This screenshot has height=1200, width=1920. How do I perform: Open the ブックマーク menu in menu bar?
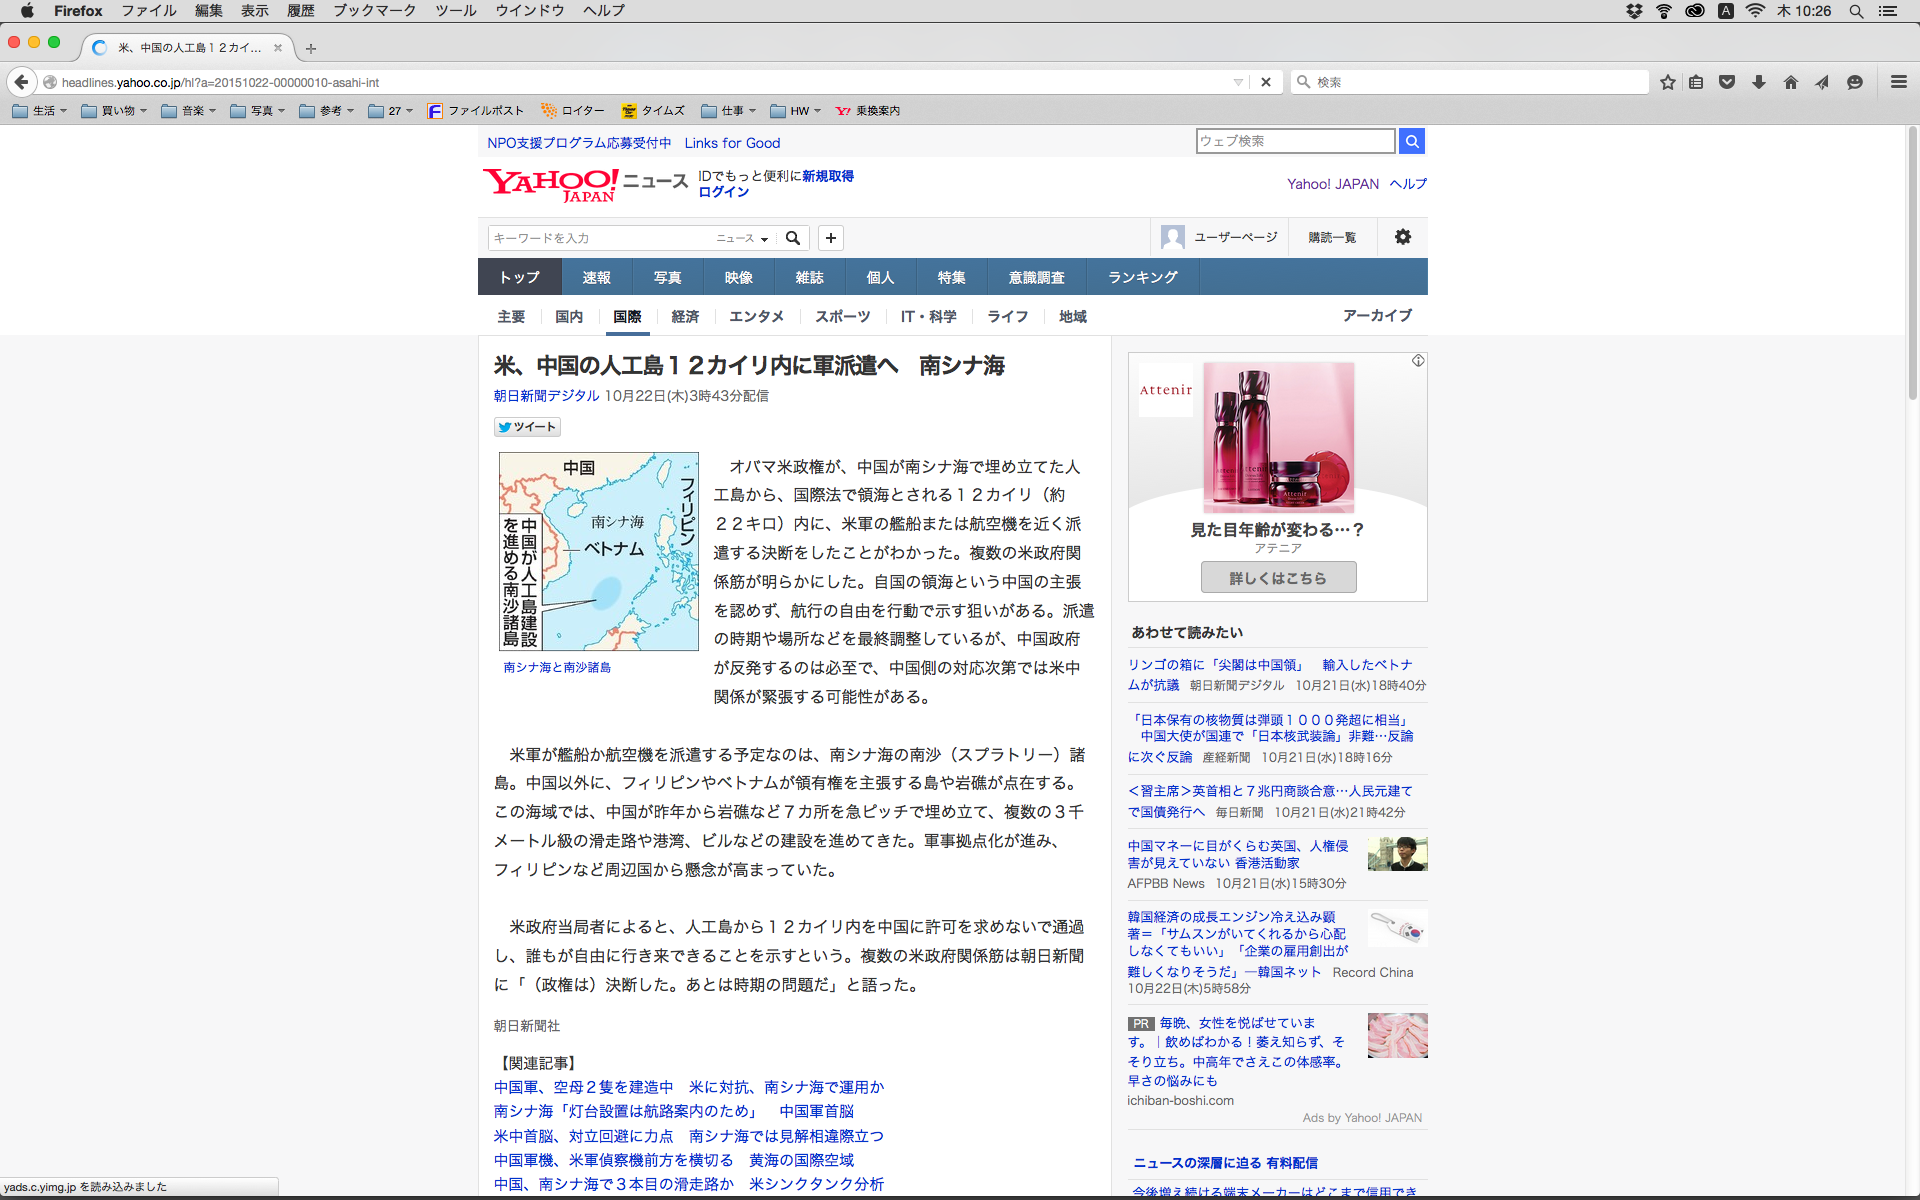pyautogui.click(x=374, y=10)
